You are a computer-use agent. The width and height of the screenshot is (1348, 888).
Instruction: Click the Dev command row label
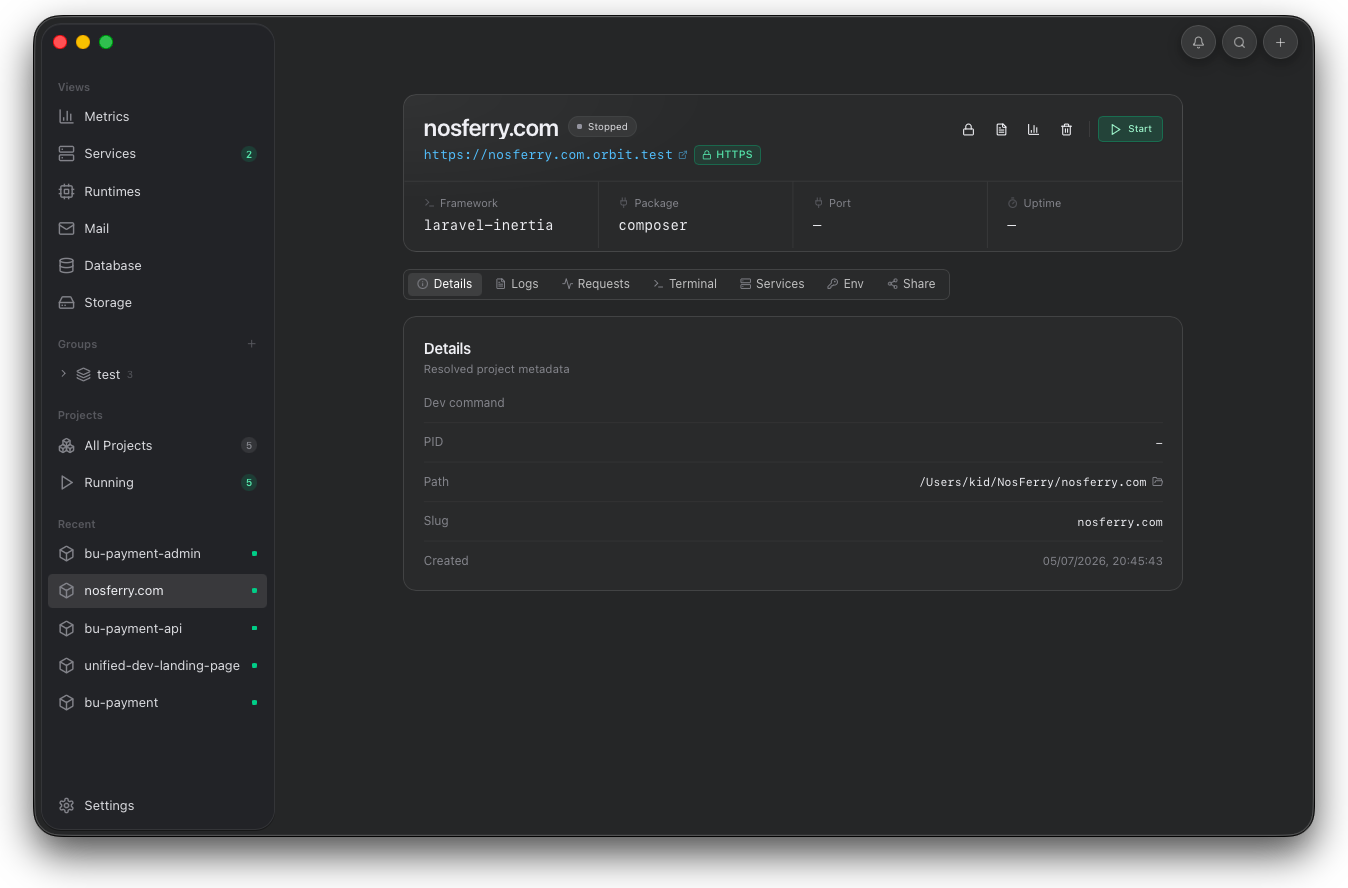coord(464,403)
